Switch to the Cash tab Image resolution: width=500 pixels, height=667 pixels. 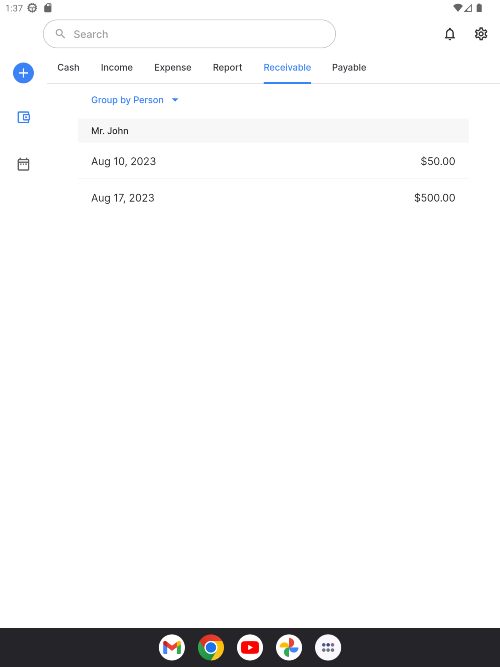tap(69, 68)
